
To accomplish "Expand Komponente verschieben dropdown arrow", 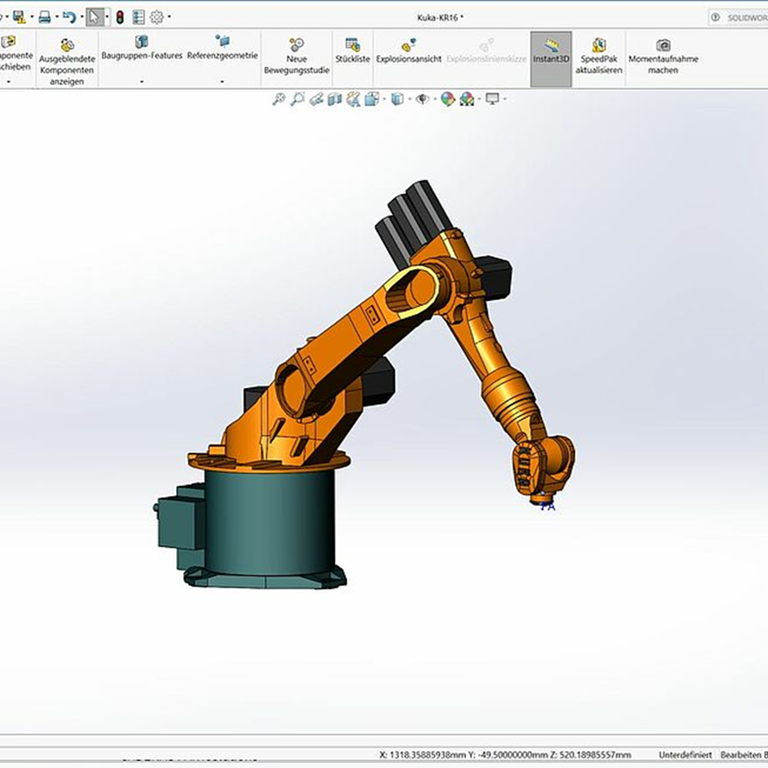I will [x=9, y=82].
